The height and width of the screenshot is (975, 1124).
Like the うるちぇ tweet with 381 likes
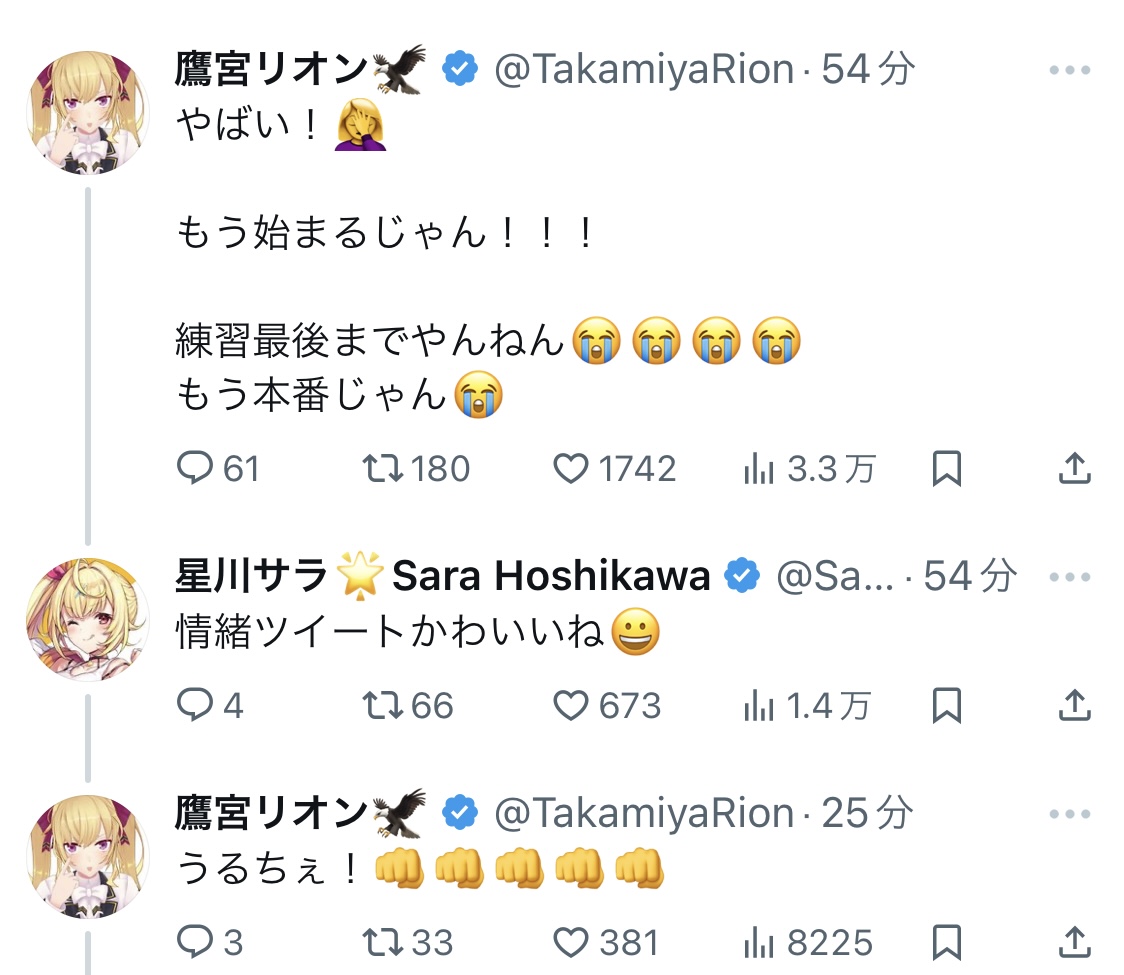[571, 942]
